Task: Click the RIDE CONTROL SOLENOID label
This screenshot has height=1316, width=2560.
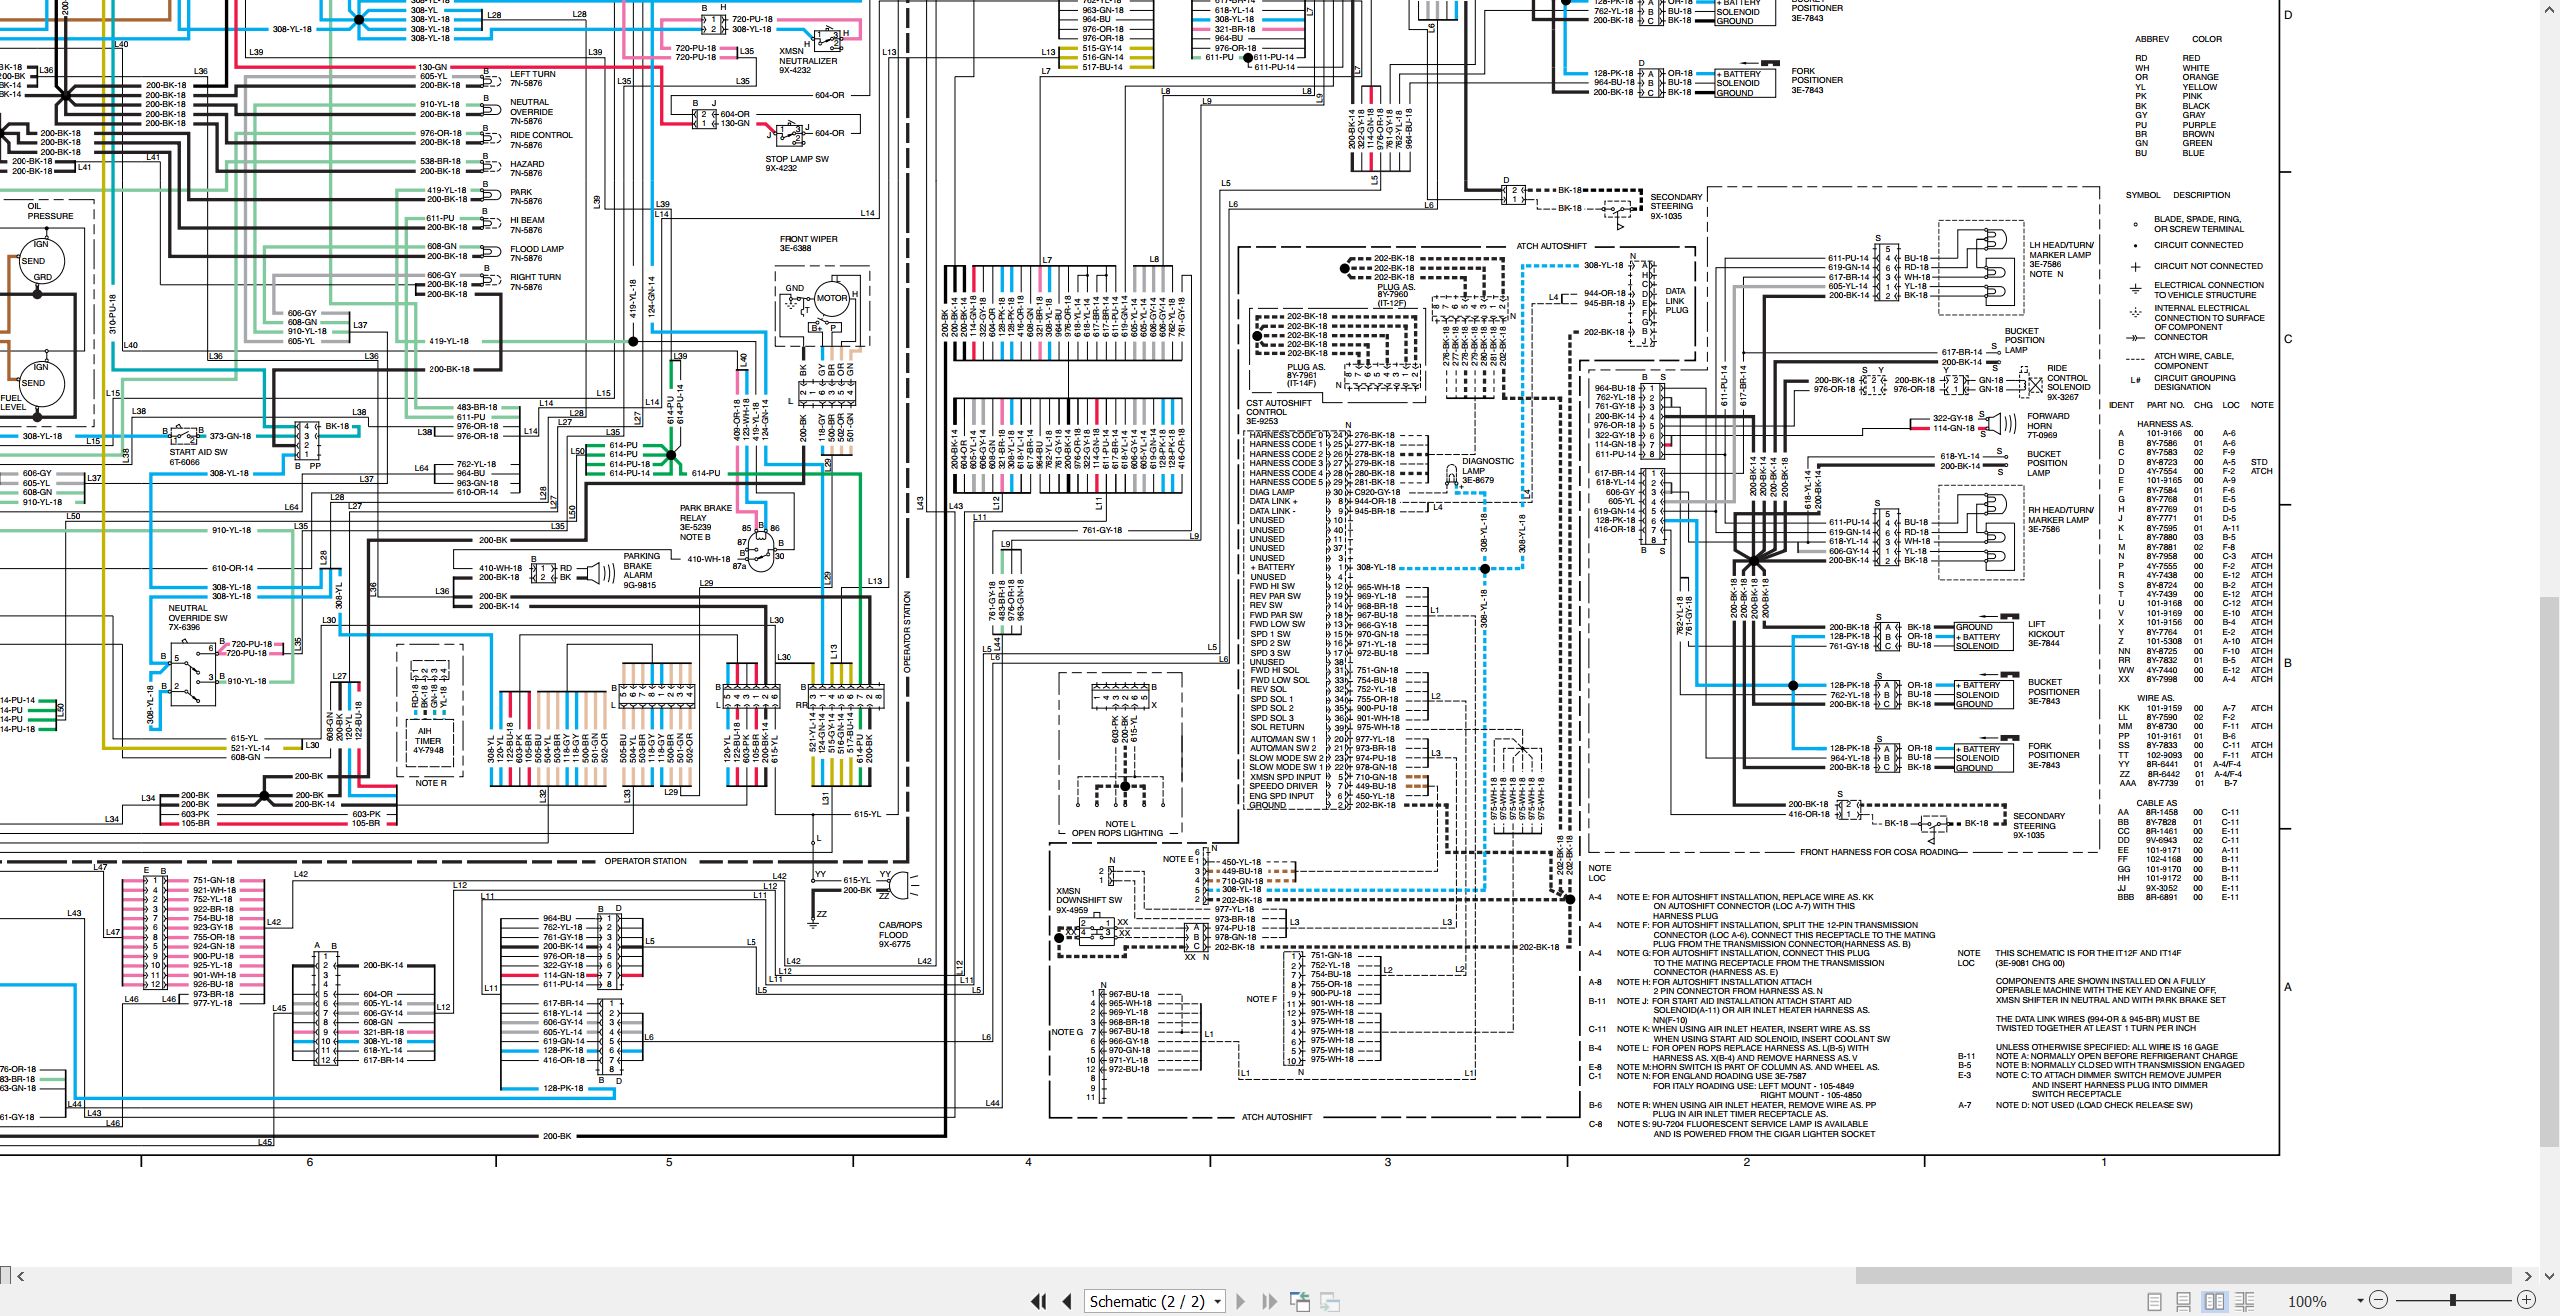Action: (2067, 378)
